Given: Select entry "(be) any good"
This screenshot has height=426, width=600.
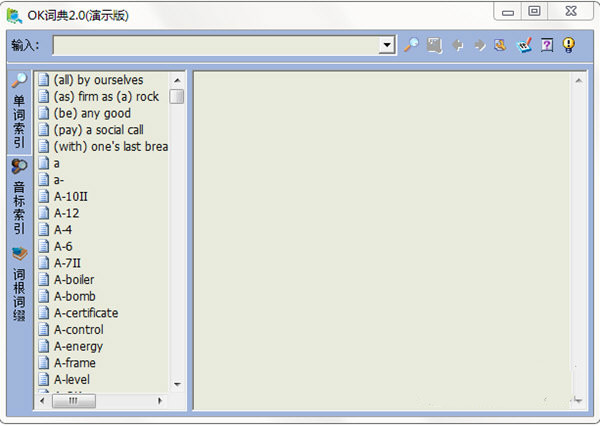Looking at the screenshot, I should pyautogui.click(x=92, y=113).
